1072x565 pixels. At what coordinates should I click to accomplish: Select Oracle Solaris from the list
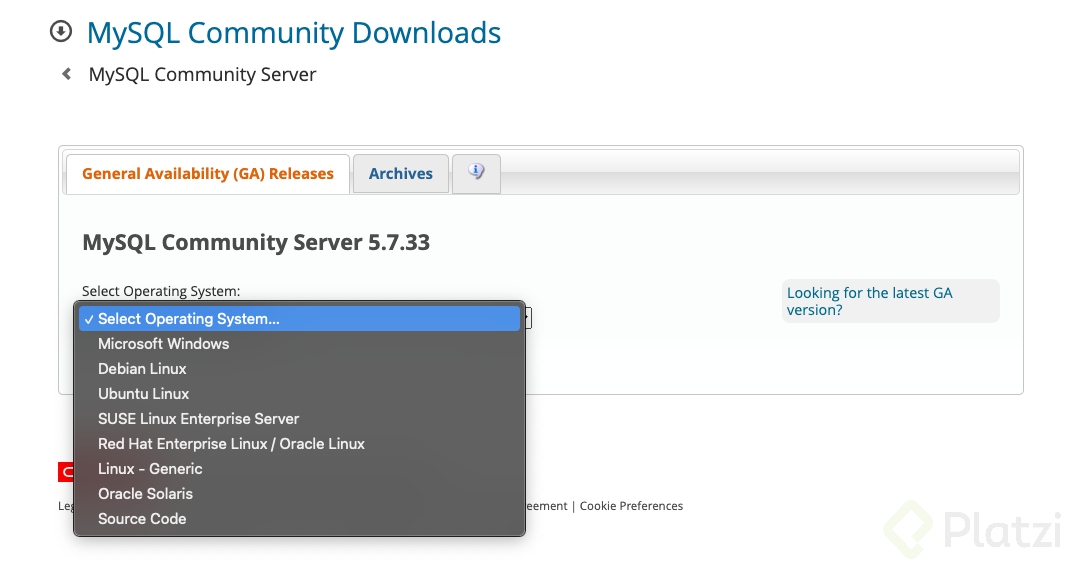[x=299, y=494]
